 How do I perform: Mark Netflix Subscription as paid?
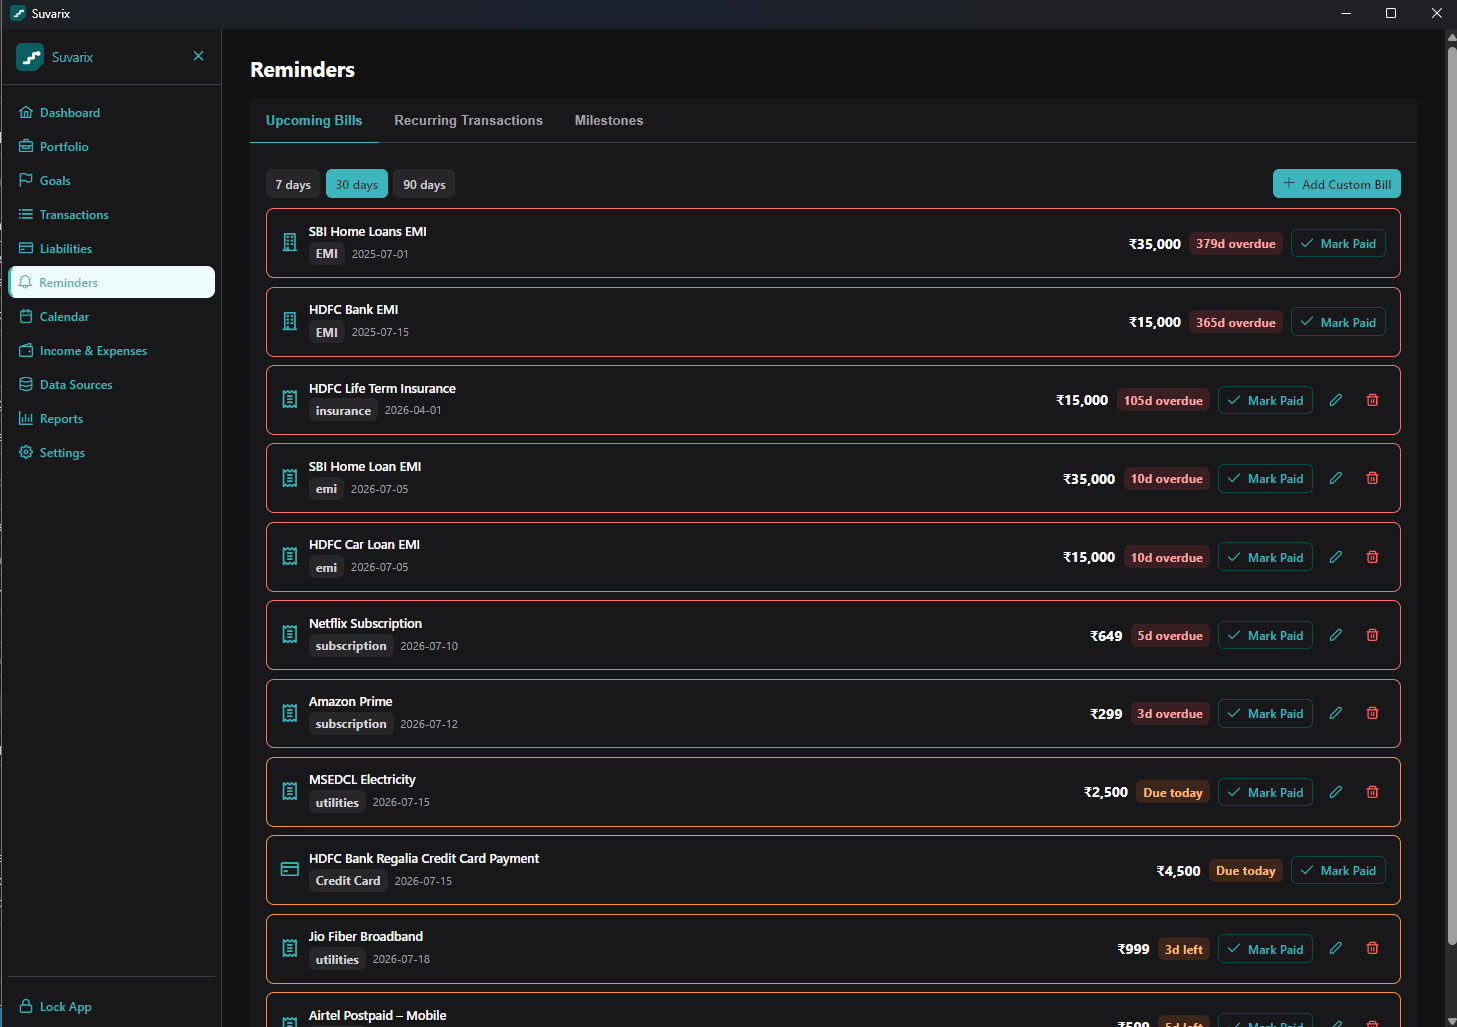point(1265,635)
